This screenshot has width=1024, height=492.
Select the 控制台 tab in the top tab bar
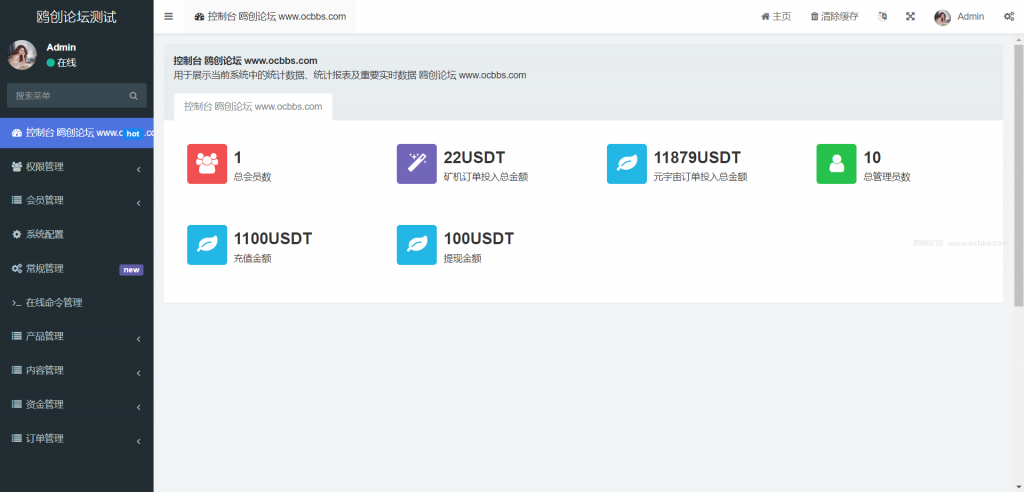(x=270, y=16)
